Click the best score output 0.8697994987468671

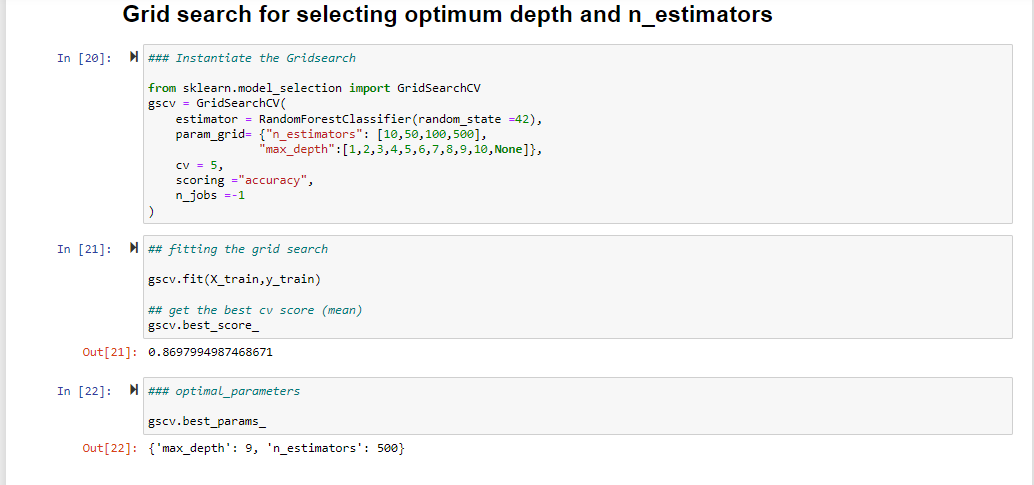[210, 352]
